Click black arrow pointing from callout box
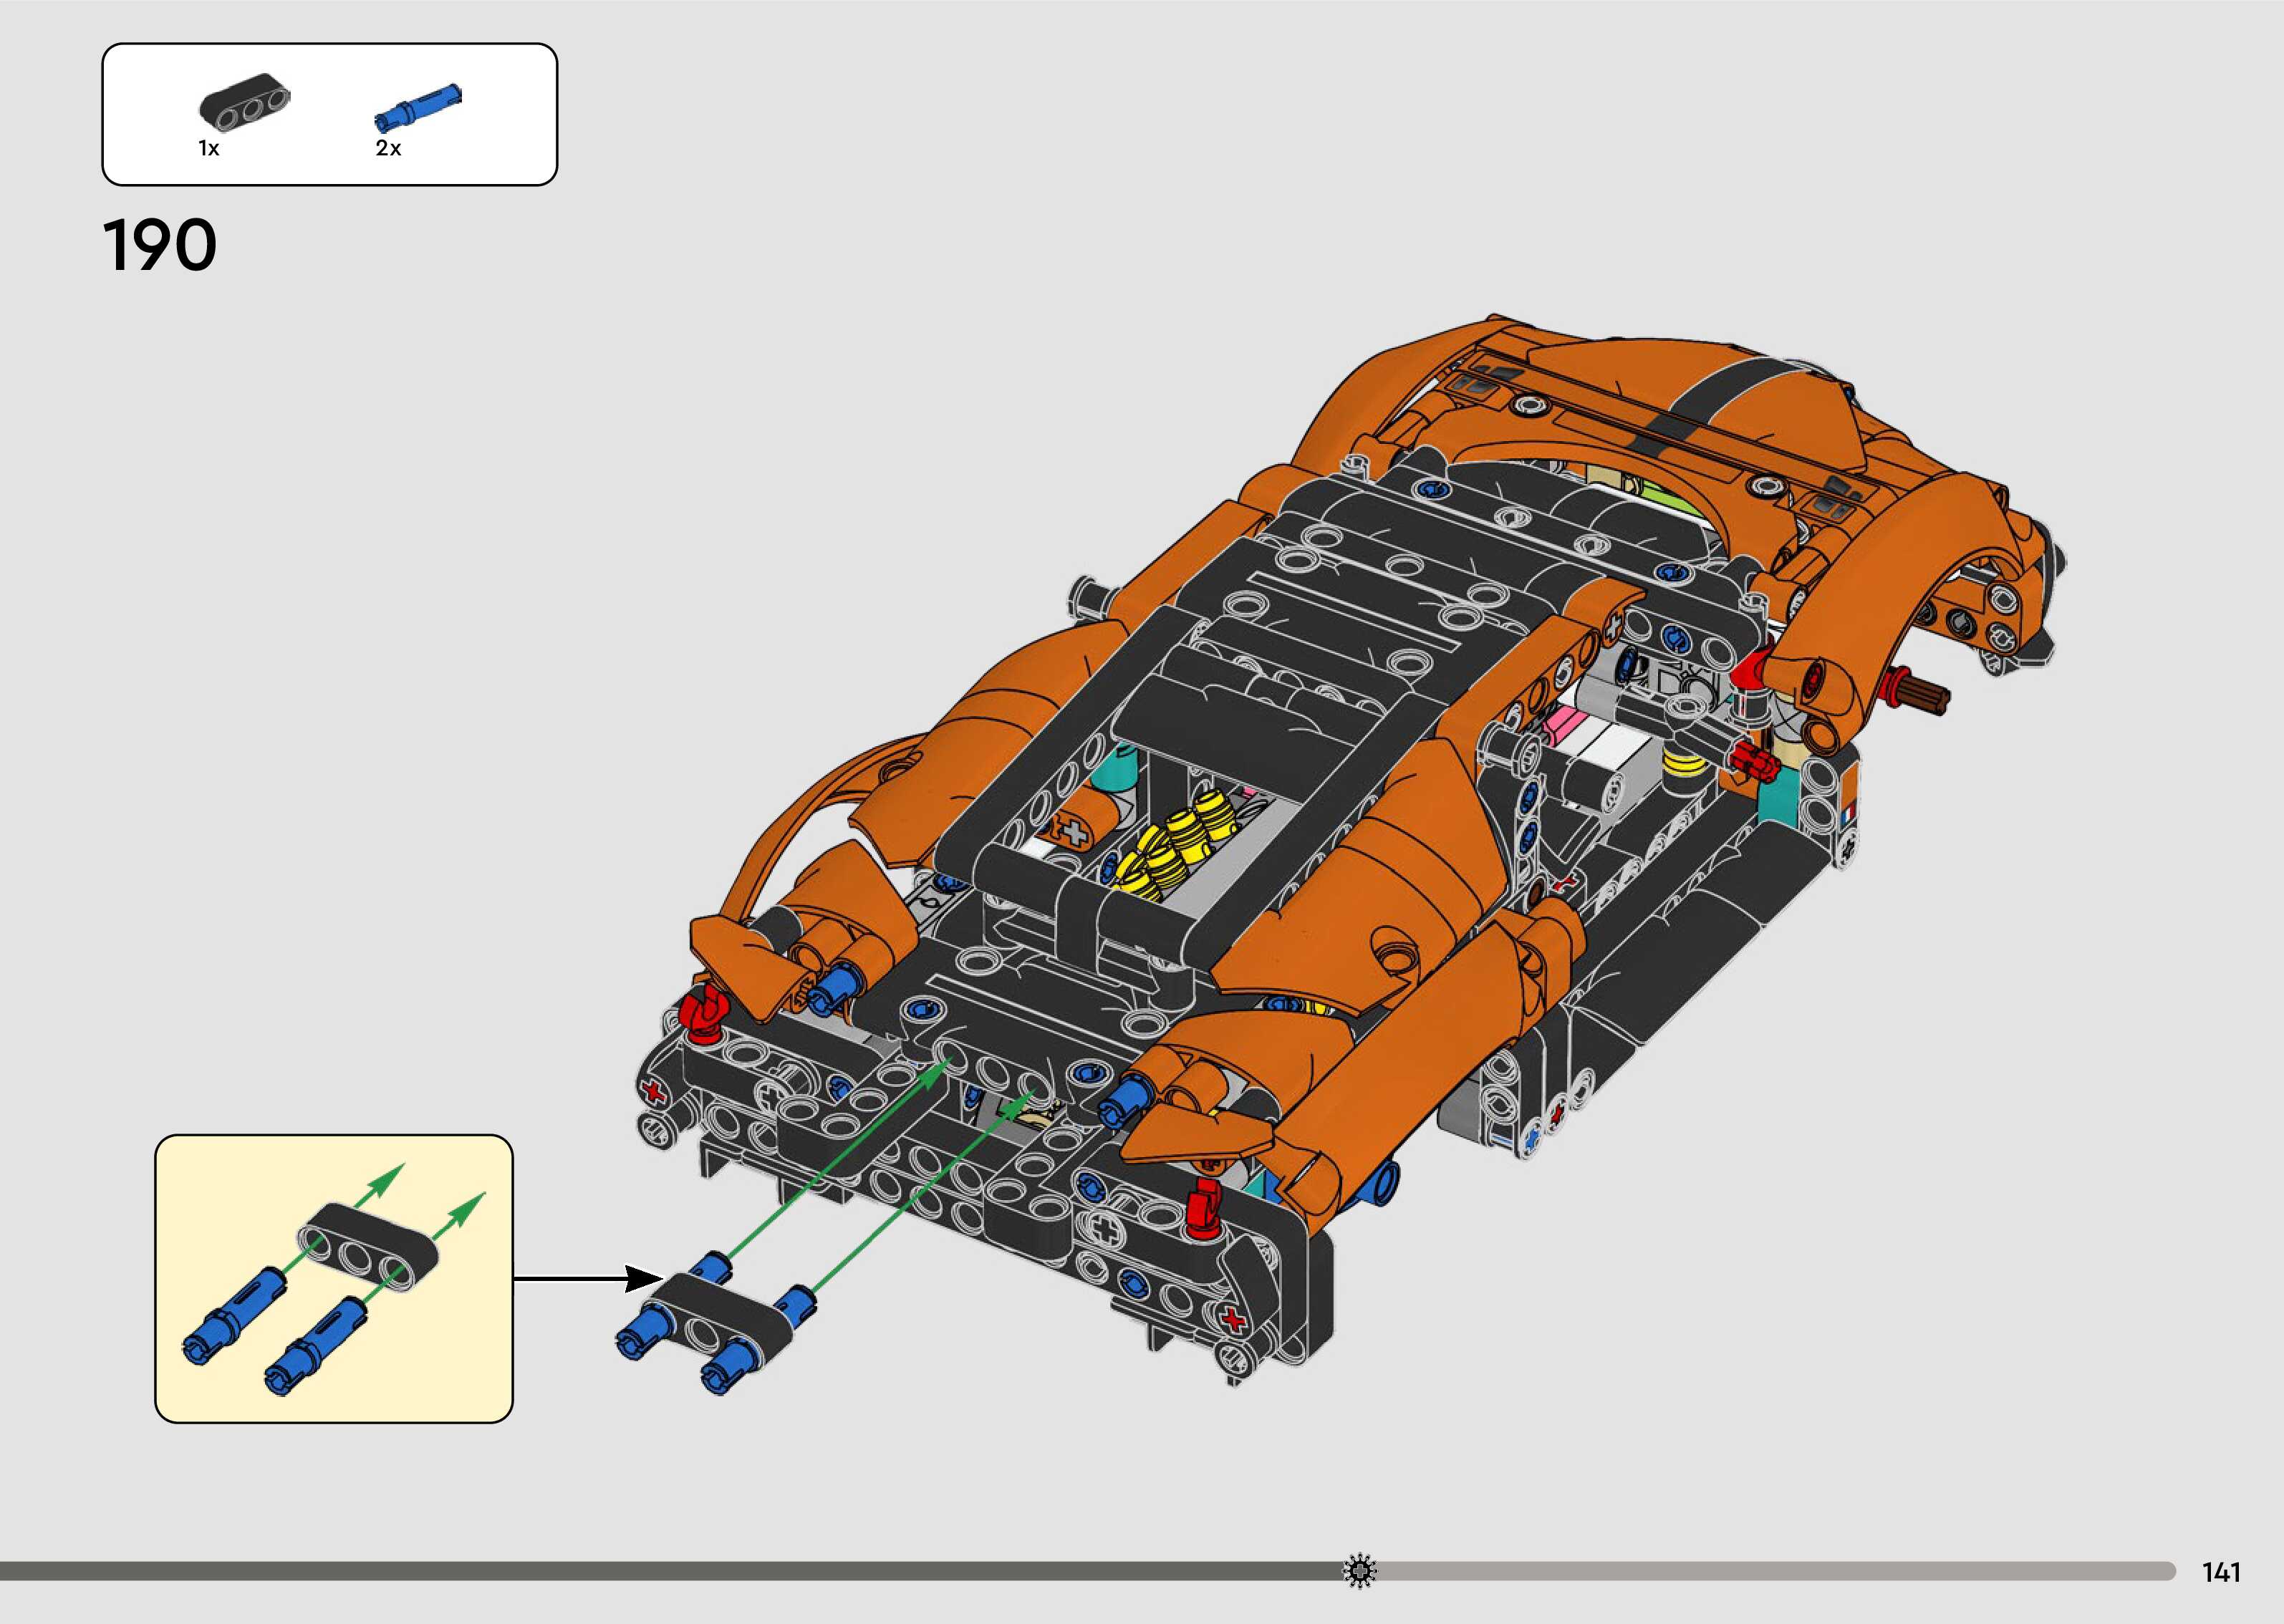This screenshot has width=2284, height=1624. click(587, 1278)
